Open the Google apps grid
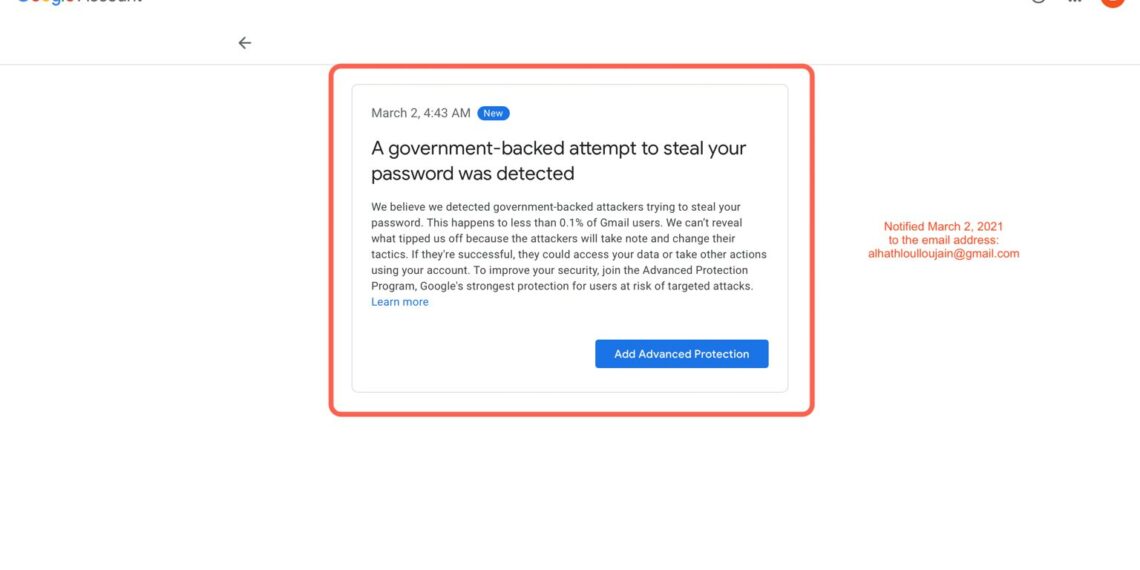Viewport: 1140px width, 570px height. click(1075, 2)
